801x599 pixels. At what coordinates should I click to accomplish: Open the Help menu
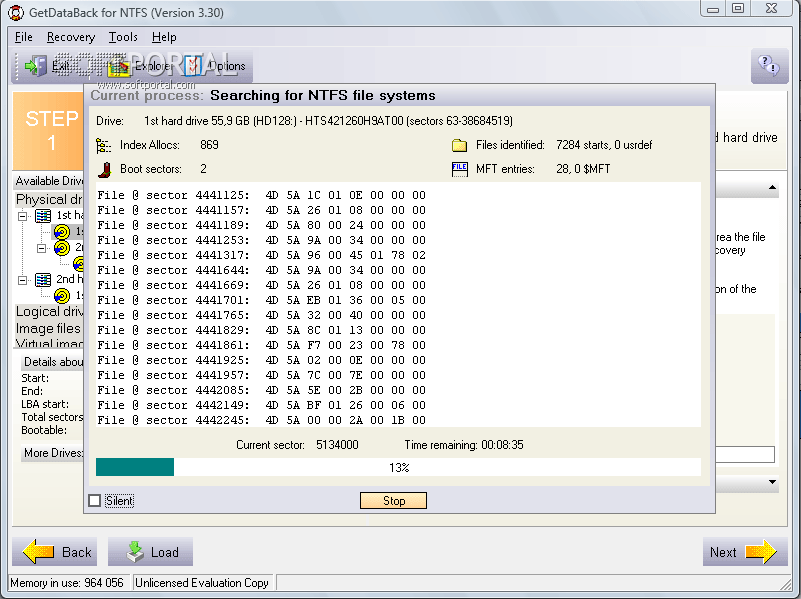pyautogui.click(x=164, y=37)
